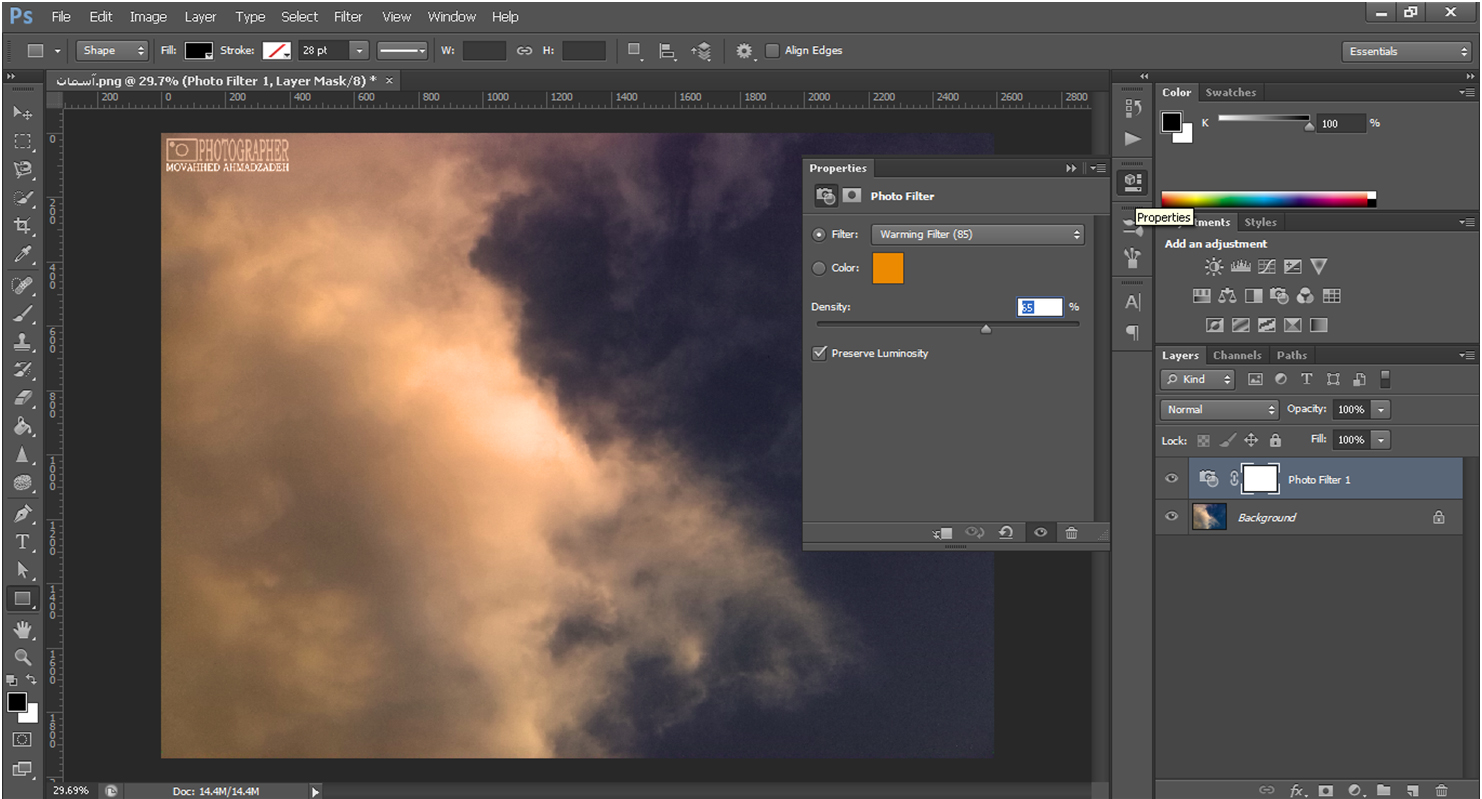Enable the Align Edges checkbox
This screenshot has width=1482, height=799.
coord(772,50)
